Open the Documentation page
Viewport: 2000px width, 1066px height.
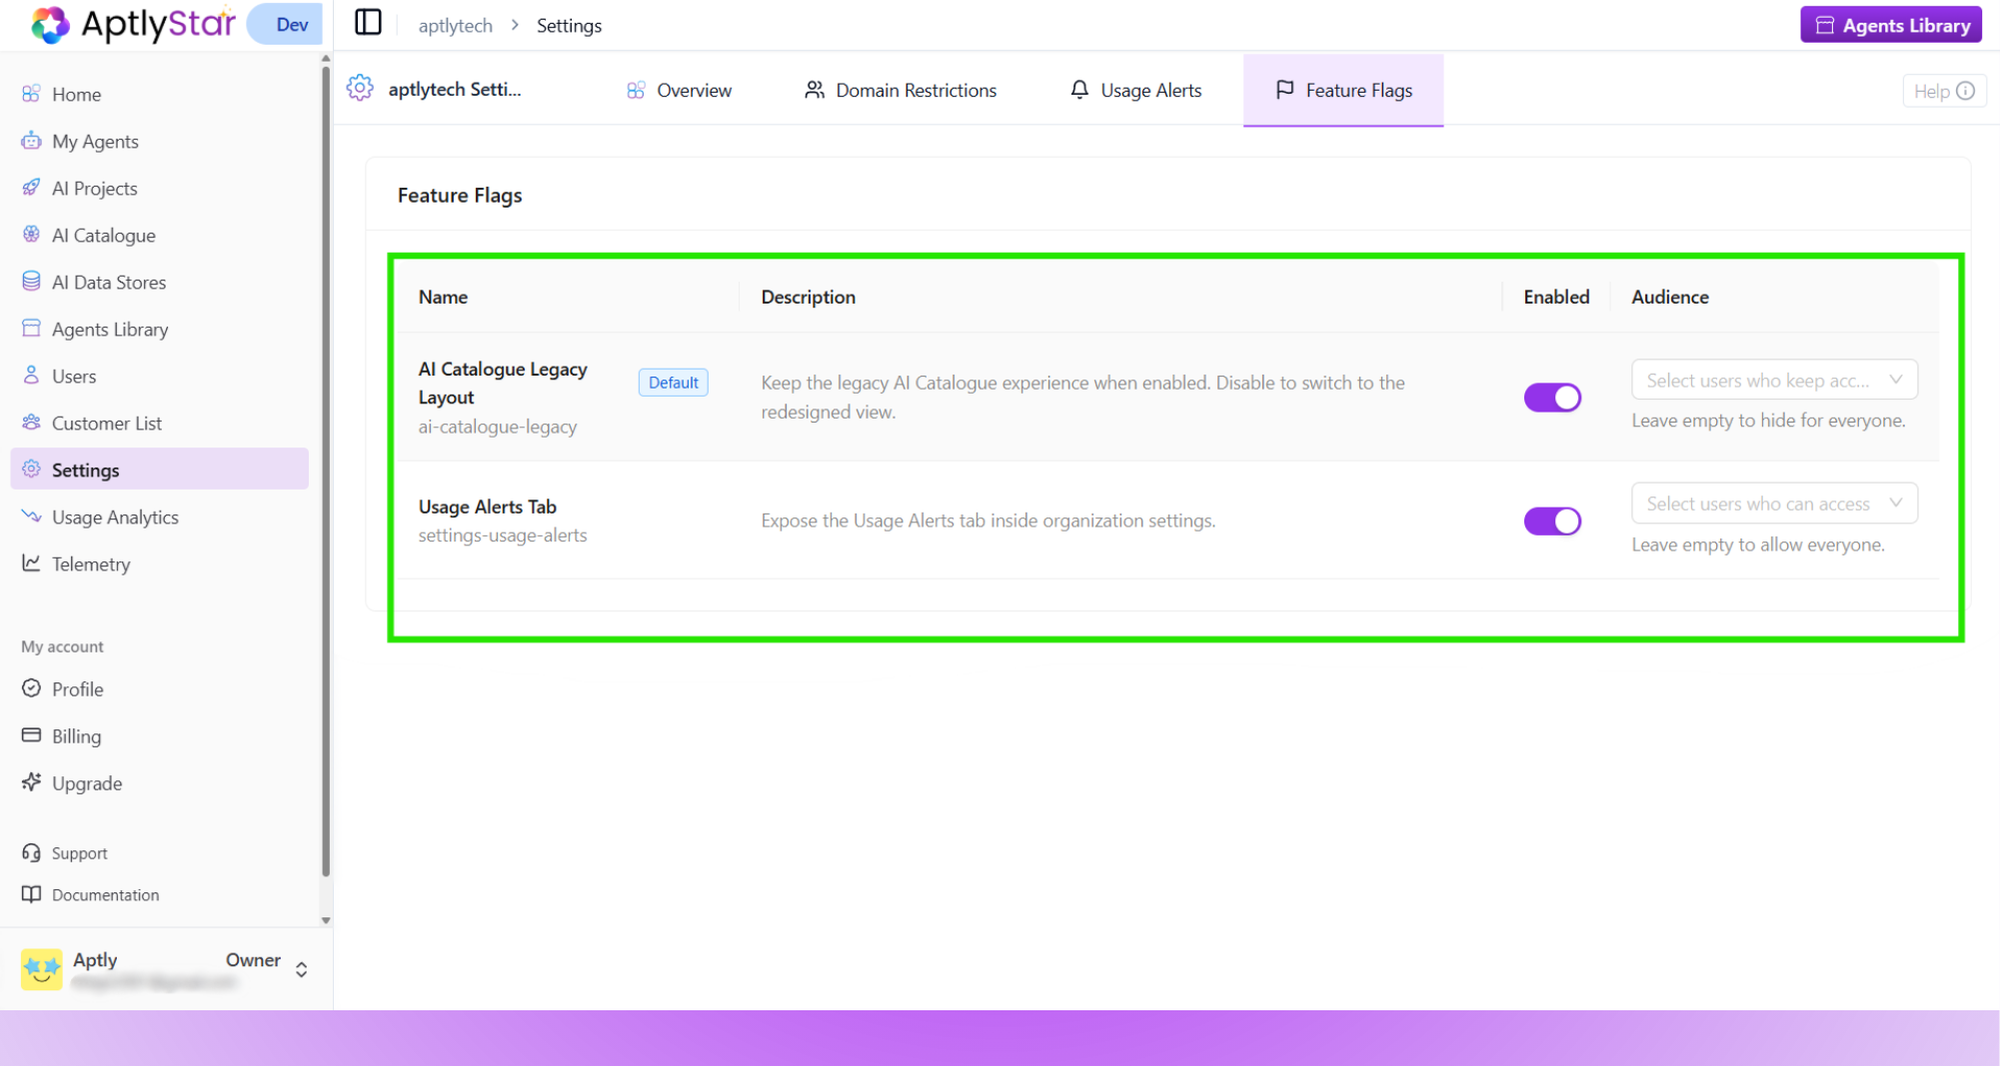point(105,894)
